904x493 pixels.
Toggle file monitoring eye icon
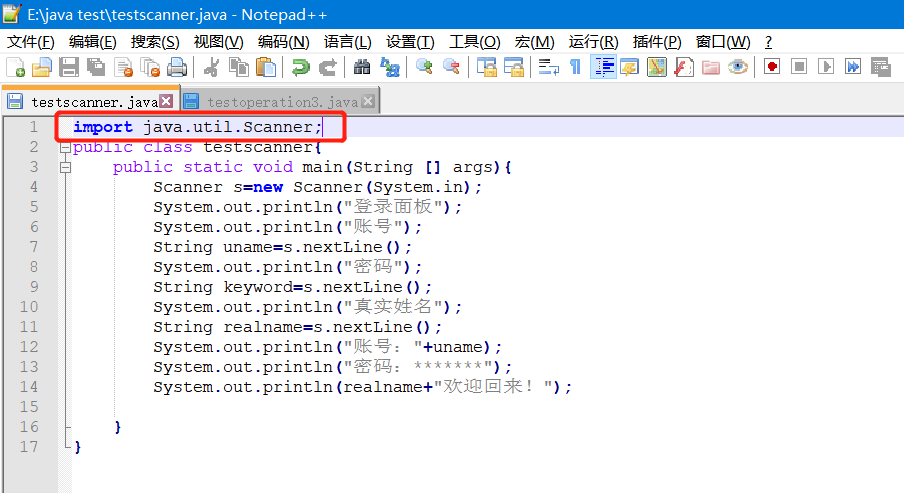click(738, 67)
